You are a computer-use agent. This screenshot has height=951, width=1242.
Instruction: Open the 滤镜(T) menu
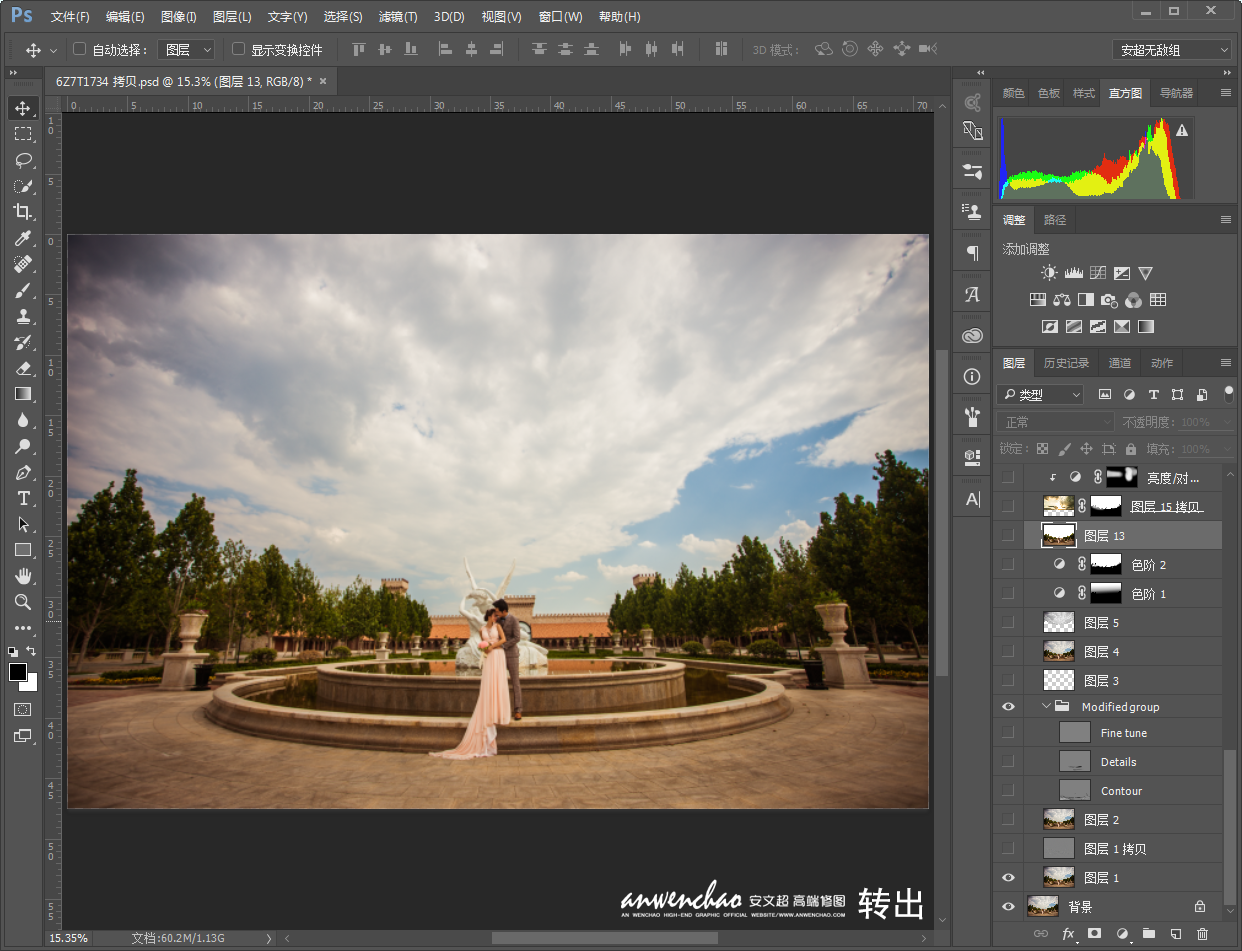pyautogui.click(x=398, y=17)
